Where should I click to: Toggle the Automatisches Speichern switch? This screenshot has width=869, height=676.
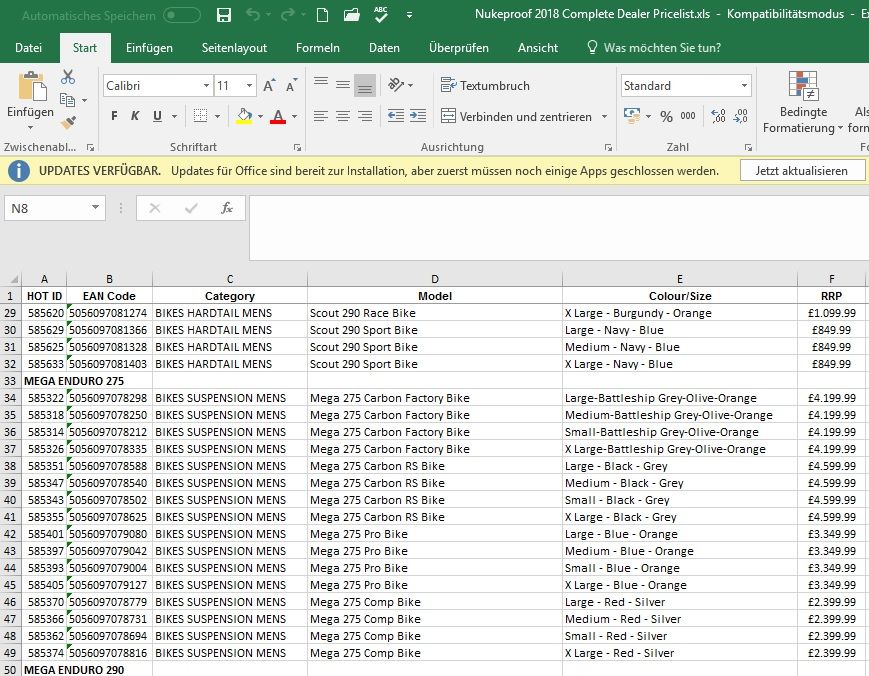click(x=182, y=16)
